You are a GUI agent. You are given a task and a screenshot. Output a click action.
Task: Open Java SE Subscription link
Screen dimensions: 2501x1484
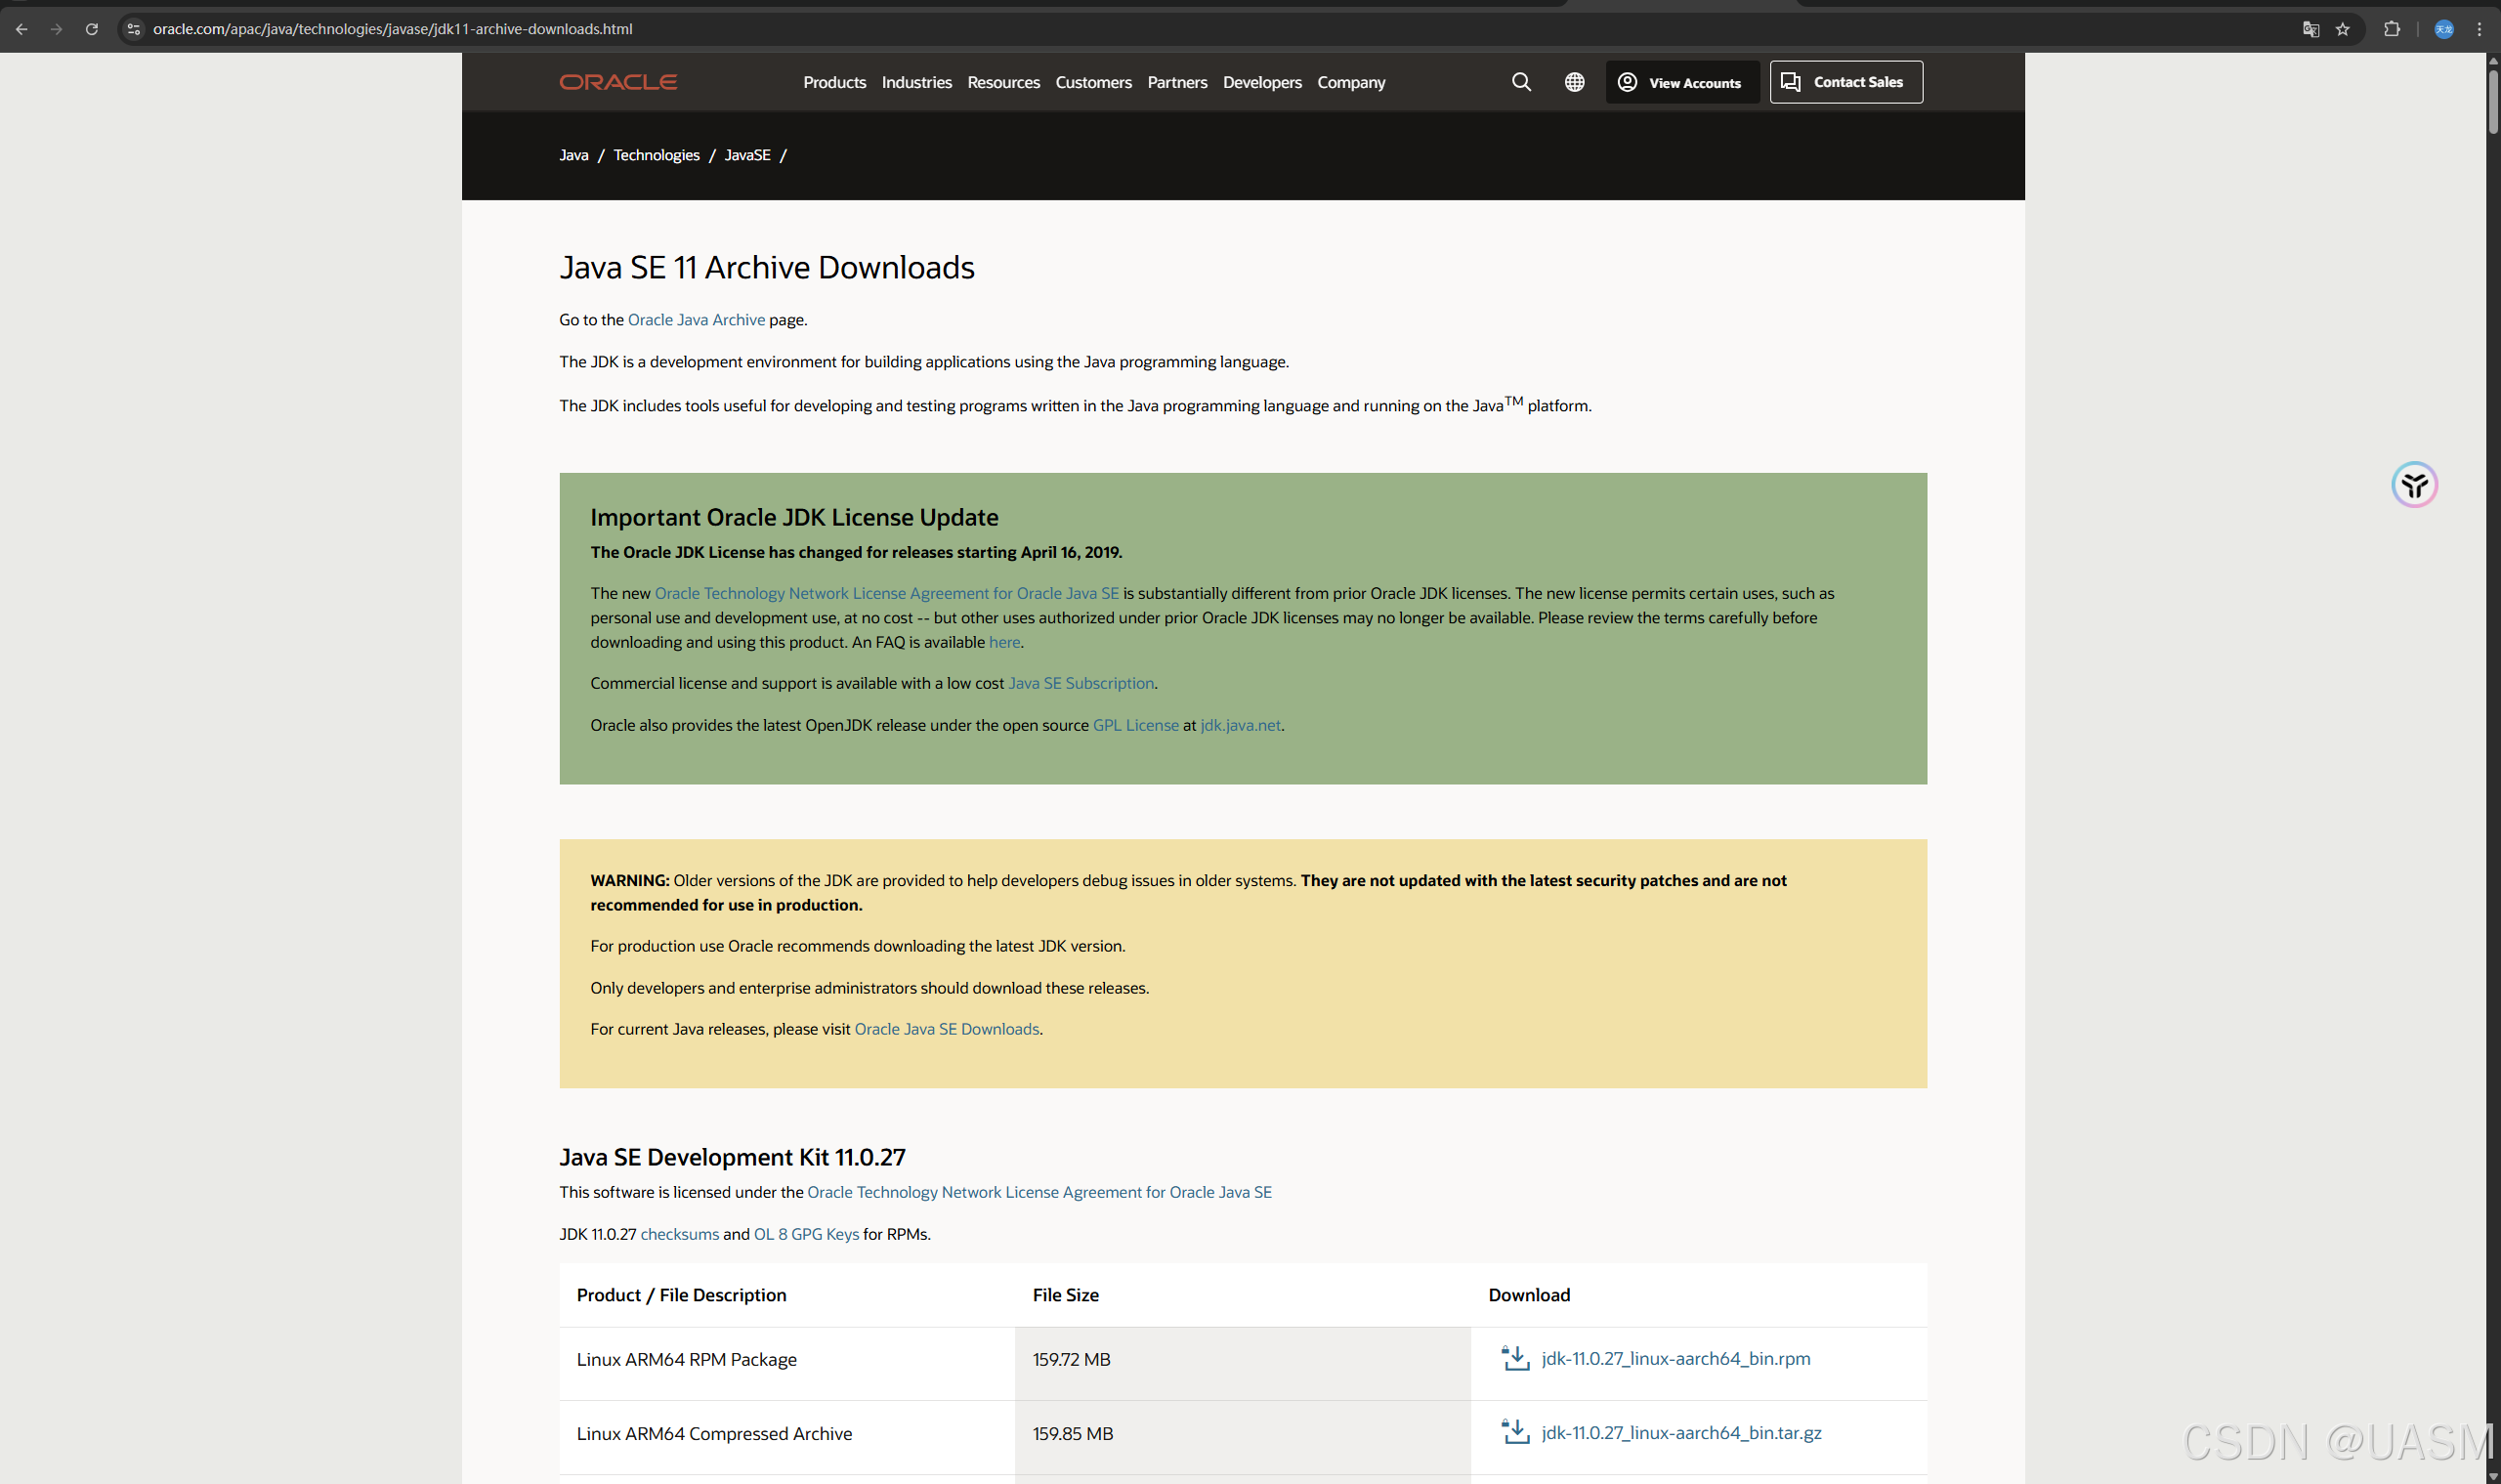(x=1080, y=683)
